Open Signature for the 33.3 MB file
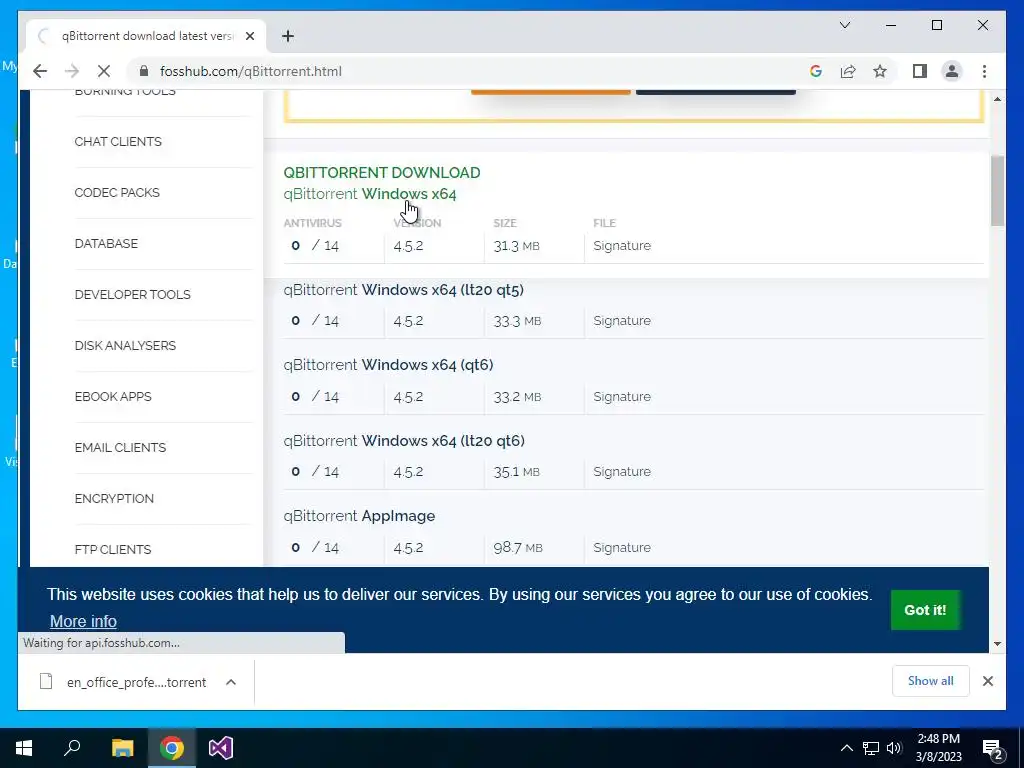 tap(622, 321)
